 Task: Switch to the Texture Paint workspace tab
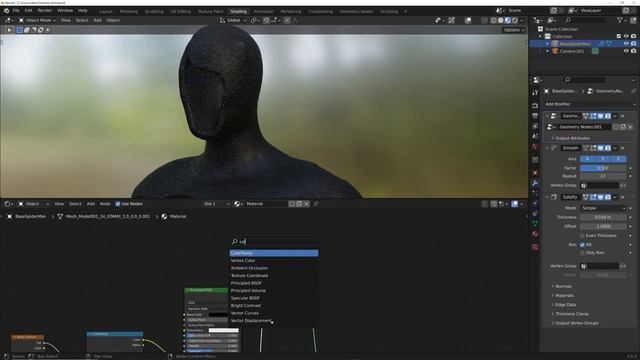211,11
